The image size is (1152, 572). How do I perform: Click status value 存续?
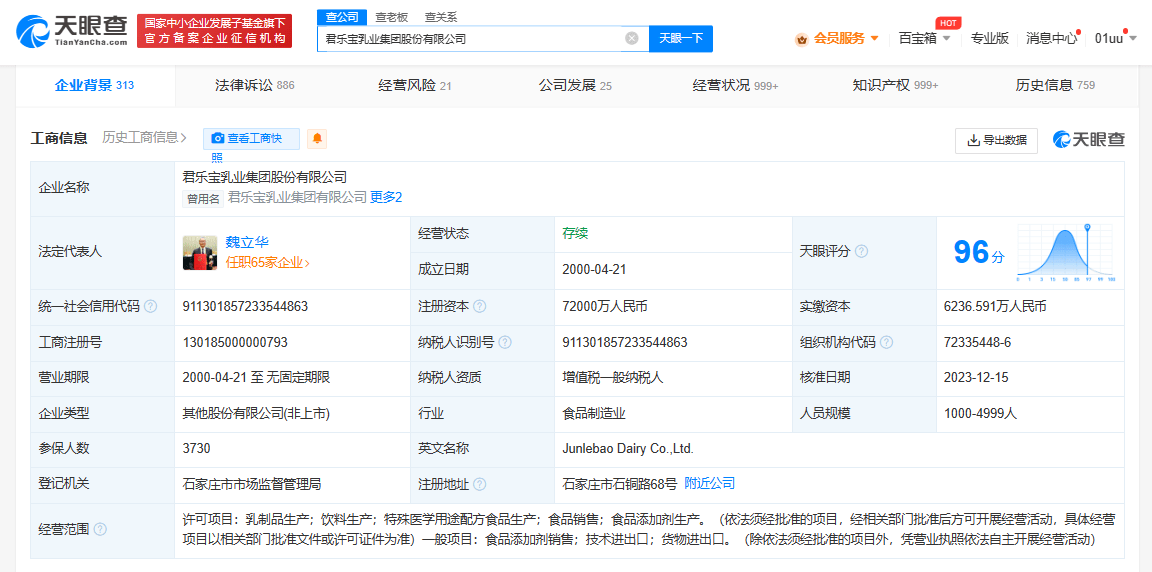point(575,233)
